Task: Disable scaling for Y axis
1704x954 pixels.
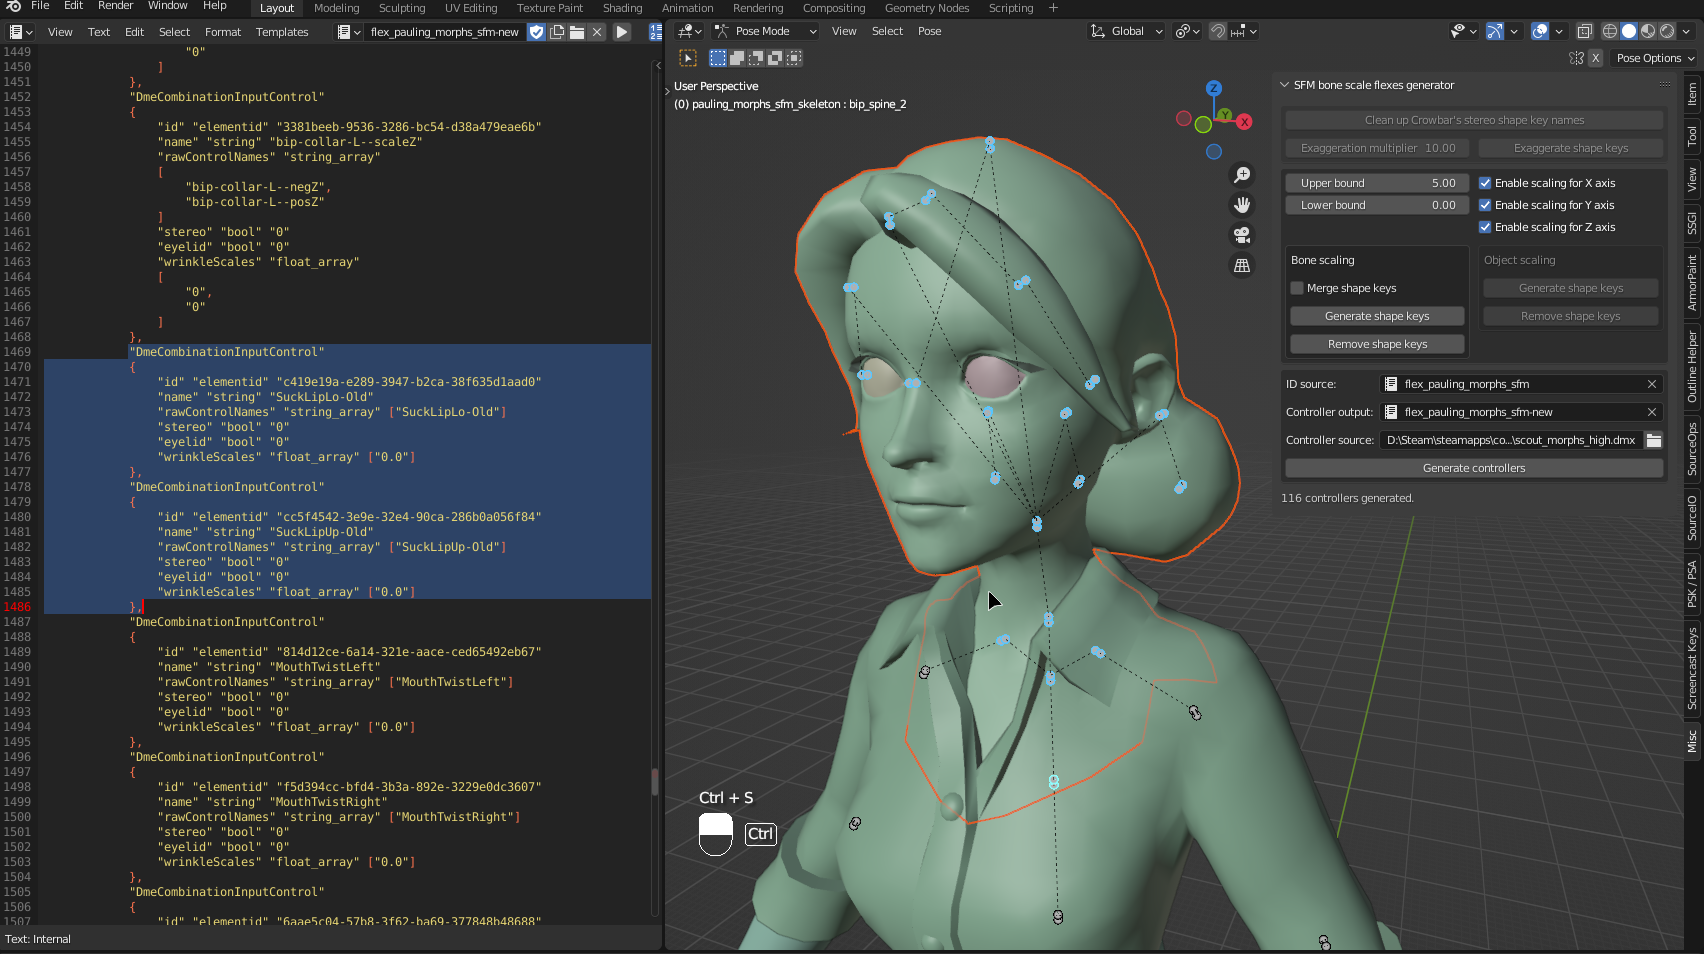Action: (x=1485, y=205)
